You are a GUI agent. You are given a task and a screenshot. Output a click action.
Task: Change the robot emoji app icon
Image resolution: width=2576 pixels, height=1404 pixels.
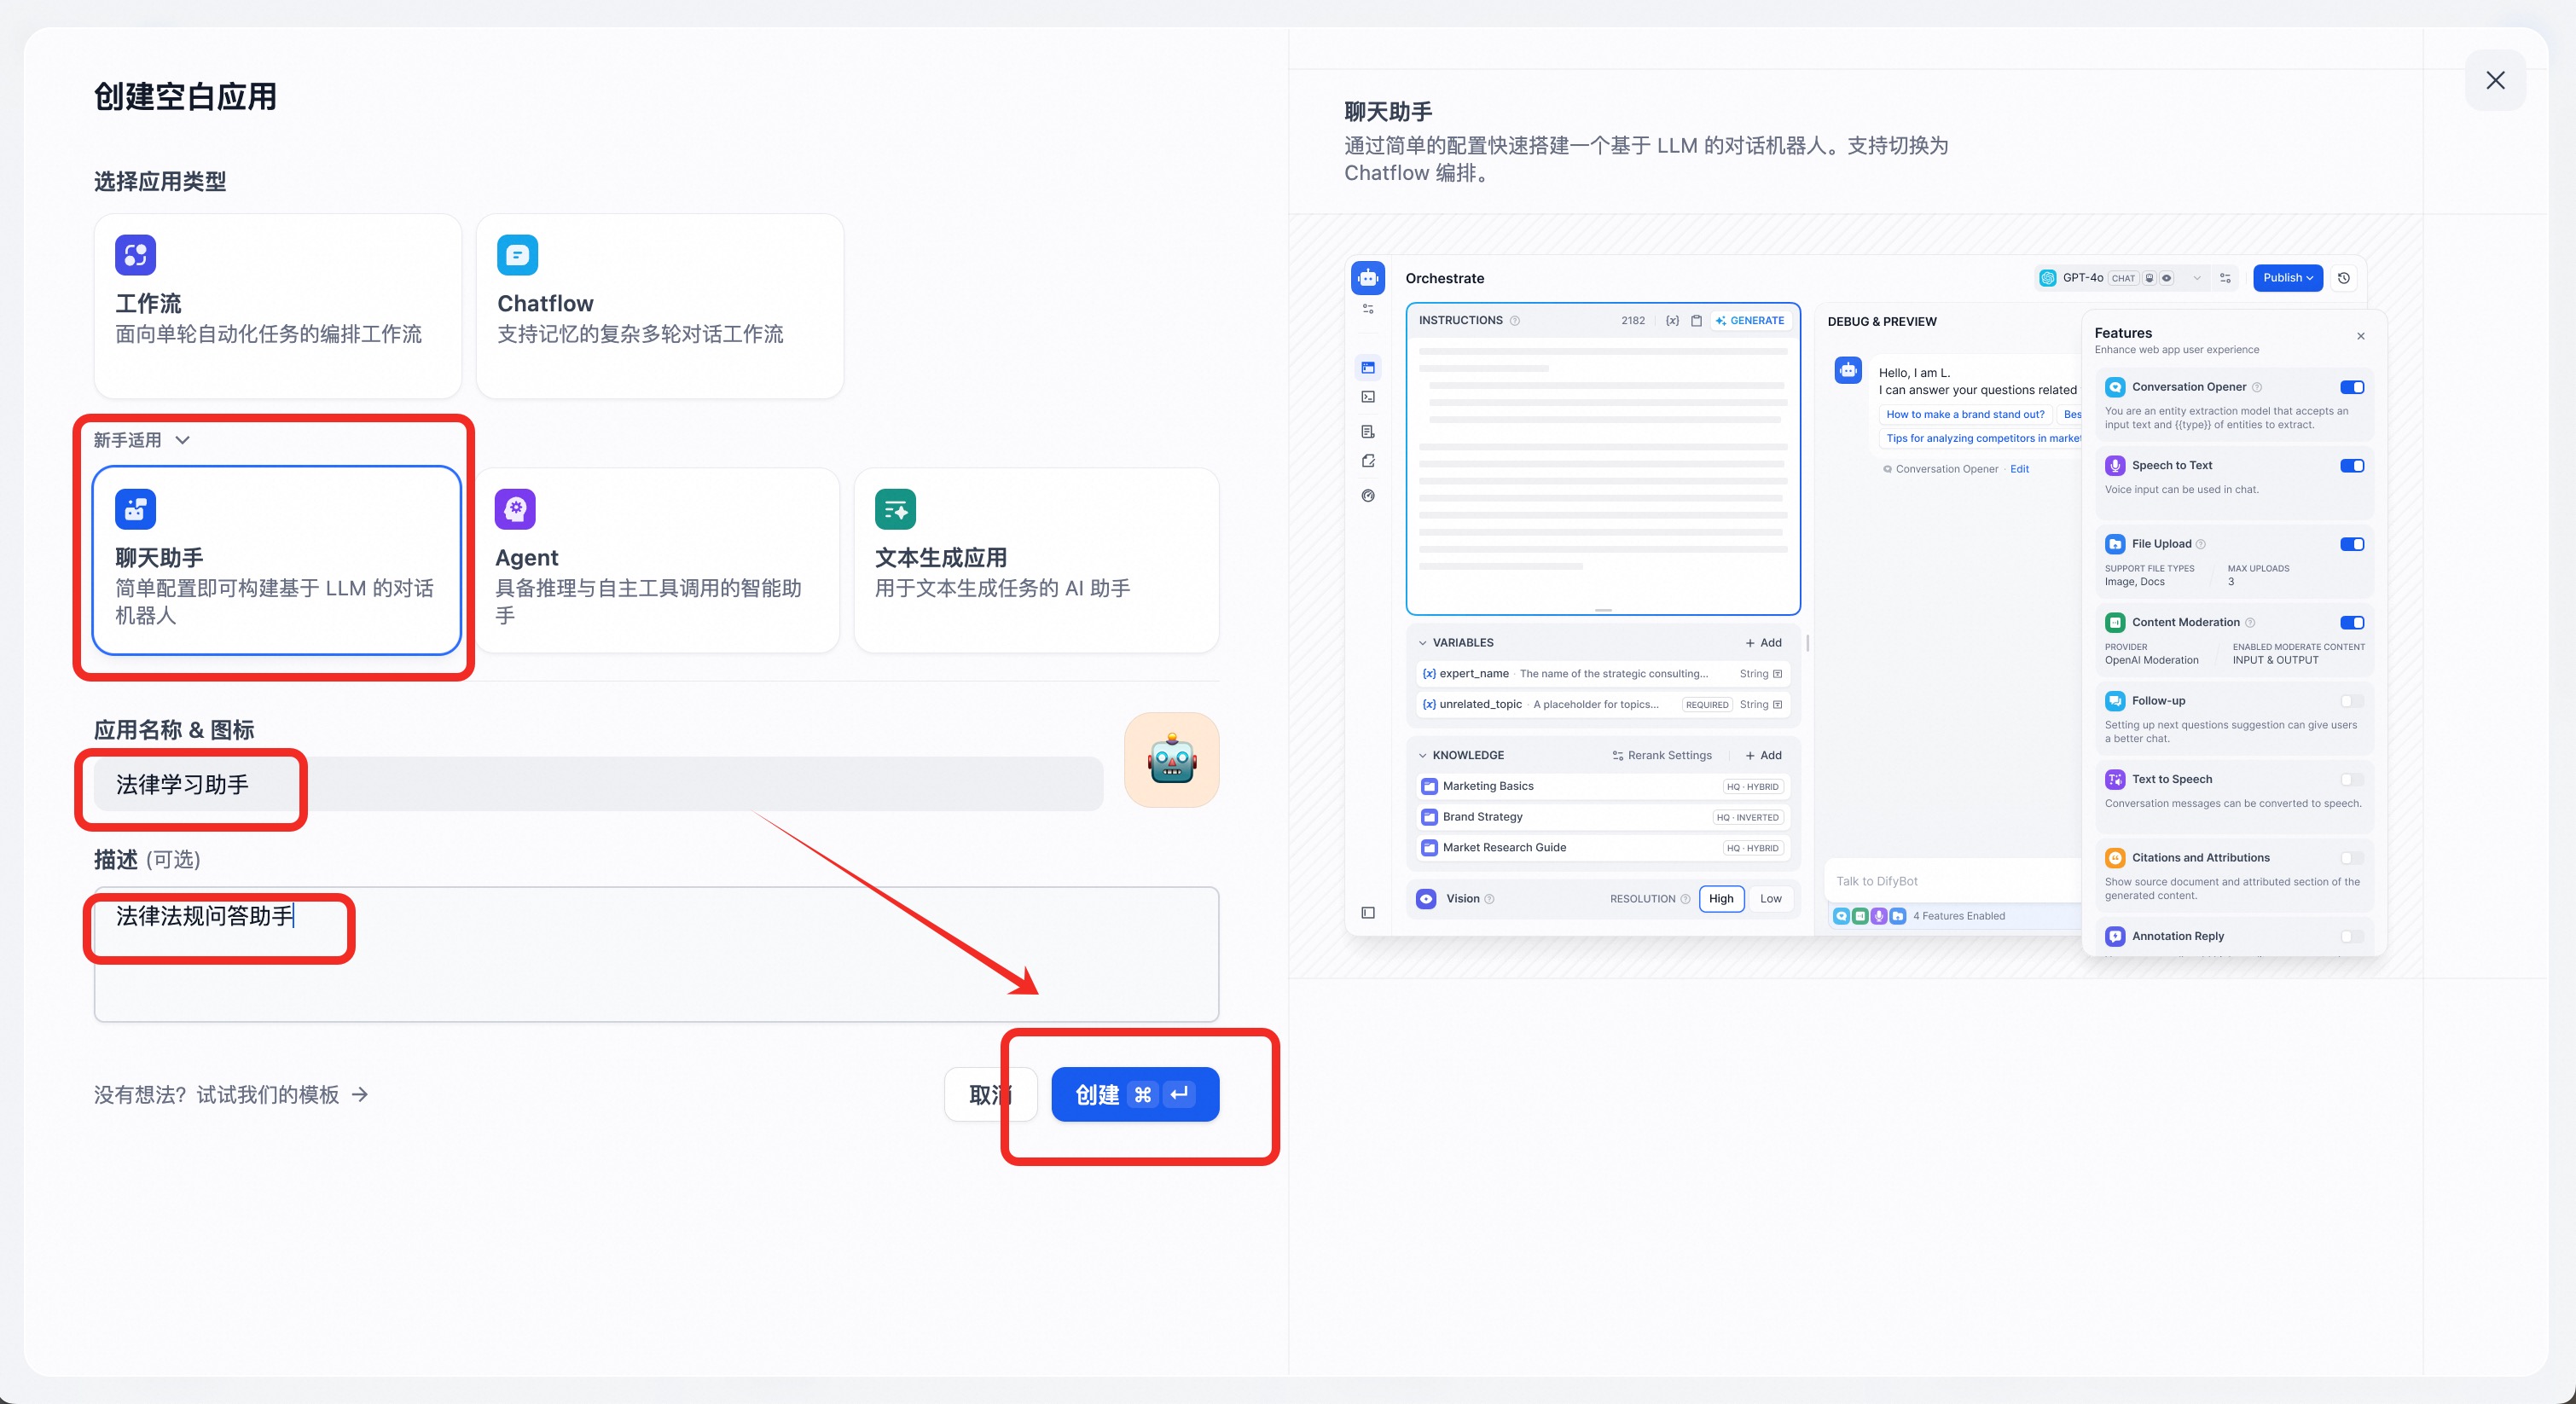(1171, 760)
